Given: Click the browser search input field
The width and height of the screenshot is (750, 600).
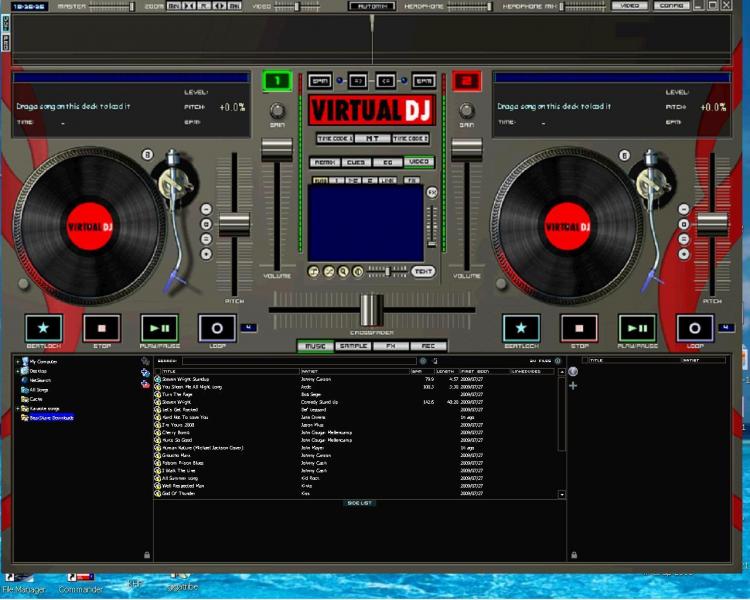Looking at the screenshot, I should 299,361.
